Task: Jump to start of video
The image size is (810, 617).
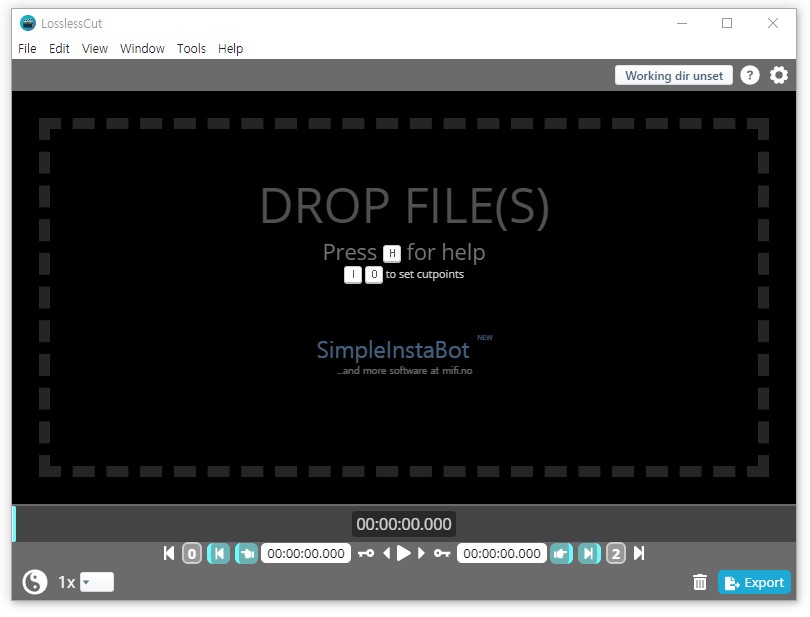Action: pyautogui.click(x=169, y=553)
